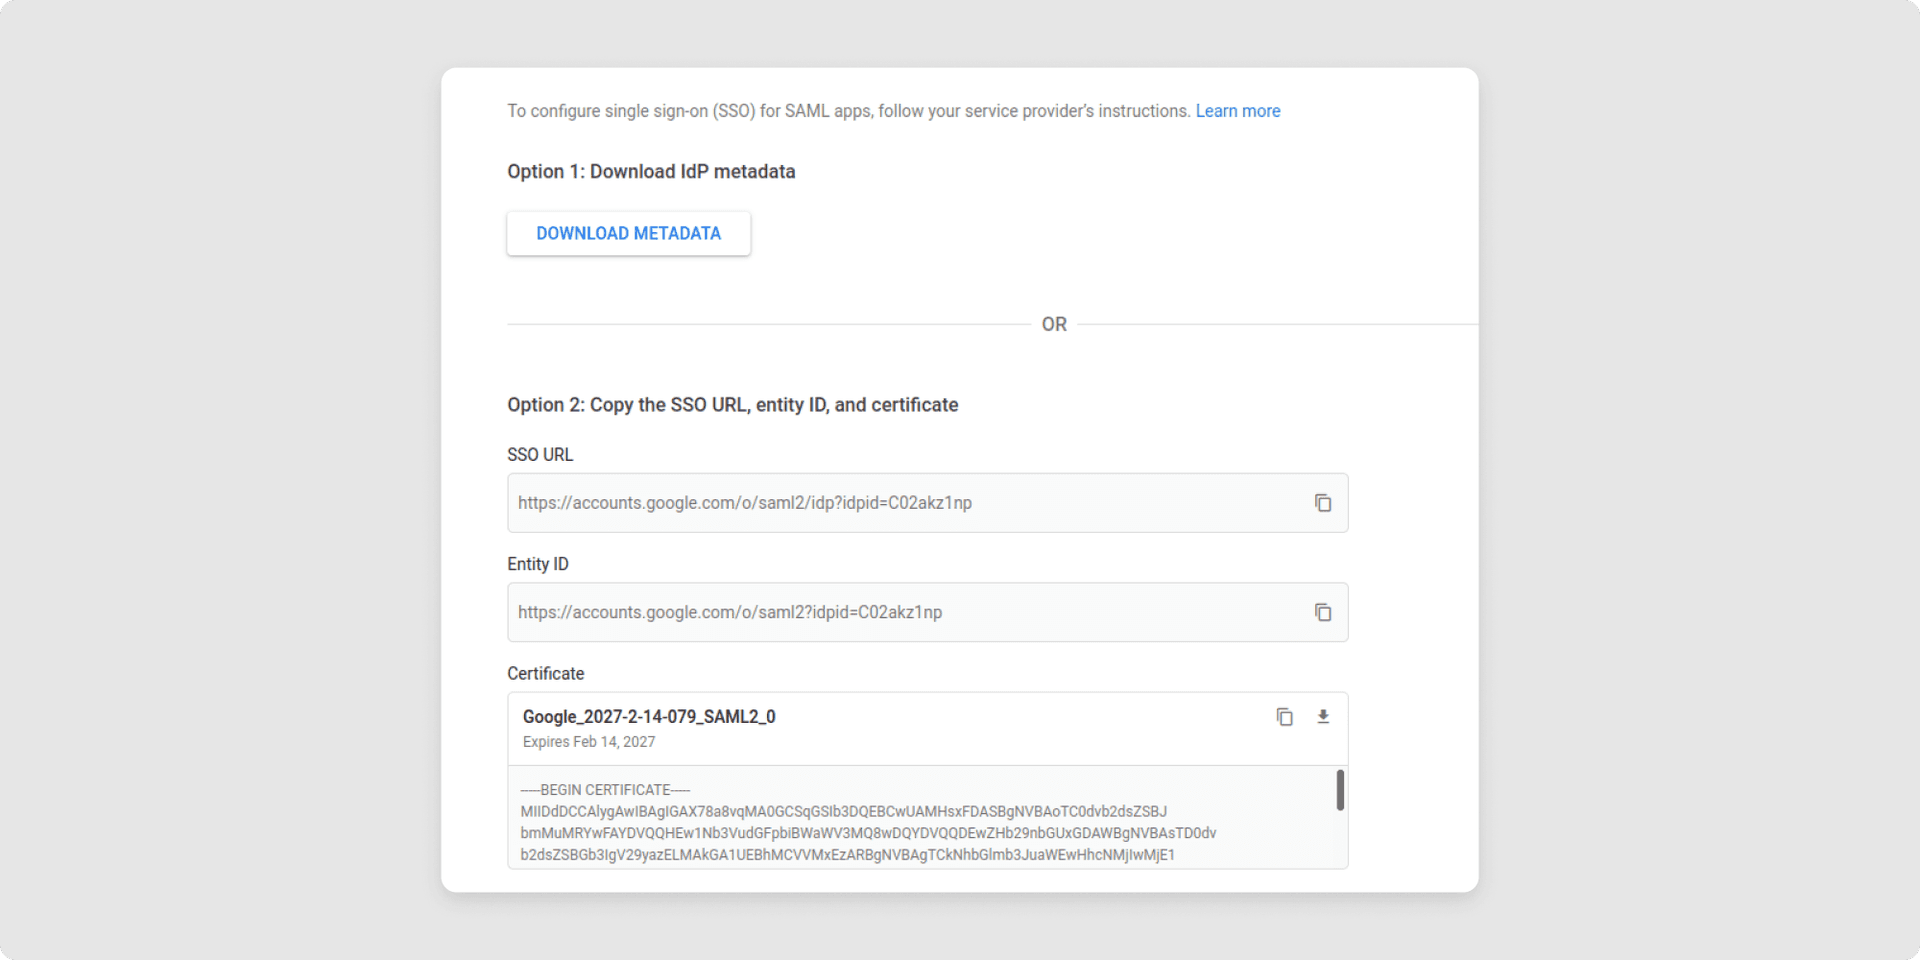The width and height of the screenshot is (1920, 960).
Task: Open the Learn more link
Action: pyautogui.click(x=1237, y=111)
